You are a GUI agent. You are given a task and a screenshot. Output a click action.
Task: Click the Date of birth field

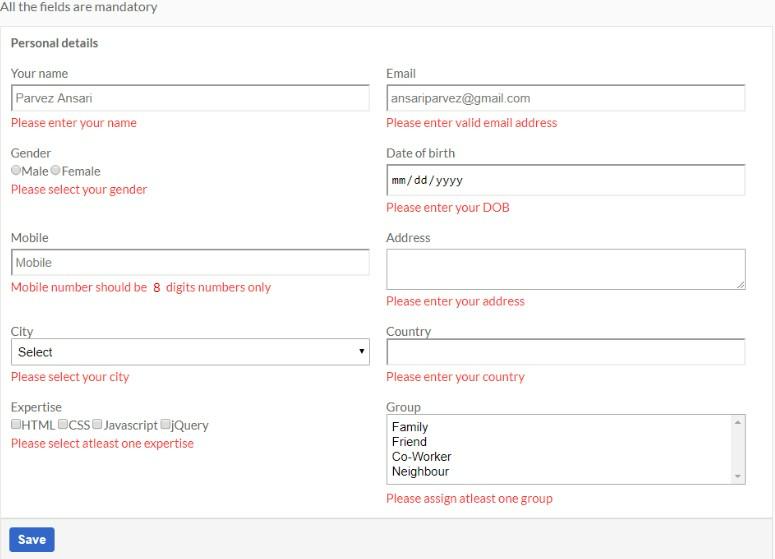(x=566, y=180)
